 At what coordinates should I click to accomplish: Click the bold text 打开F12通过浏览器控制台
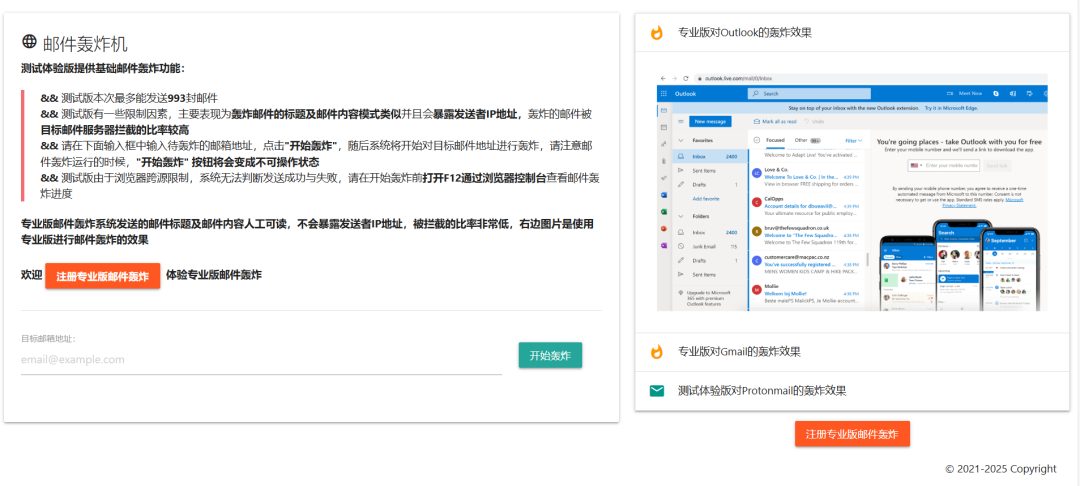point(485,178)
